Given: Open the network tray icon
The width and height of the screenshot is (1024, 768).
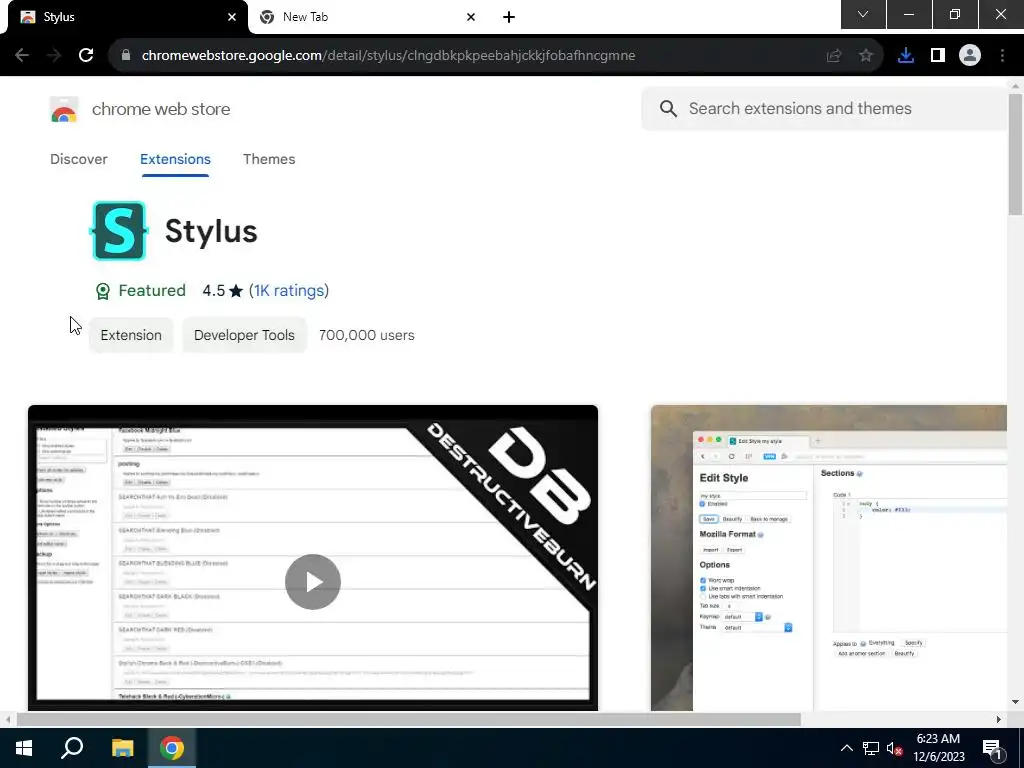Looking at the screenshot, I should click(870, 748).
